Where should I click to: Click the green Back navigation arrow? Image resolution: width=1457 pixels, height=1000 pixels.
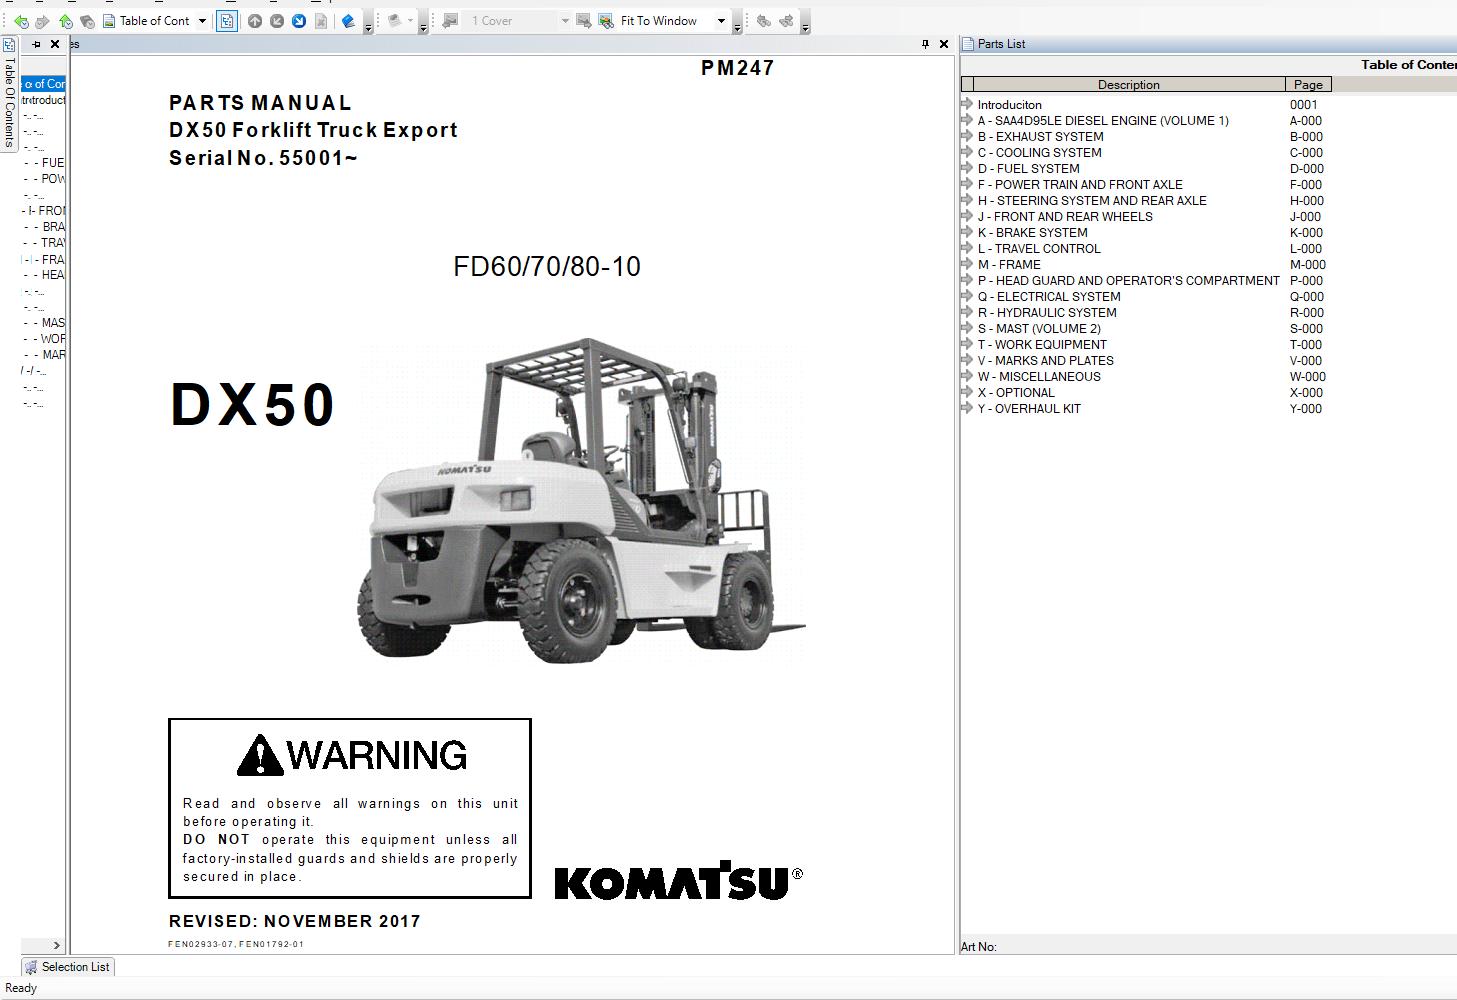22,20
